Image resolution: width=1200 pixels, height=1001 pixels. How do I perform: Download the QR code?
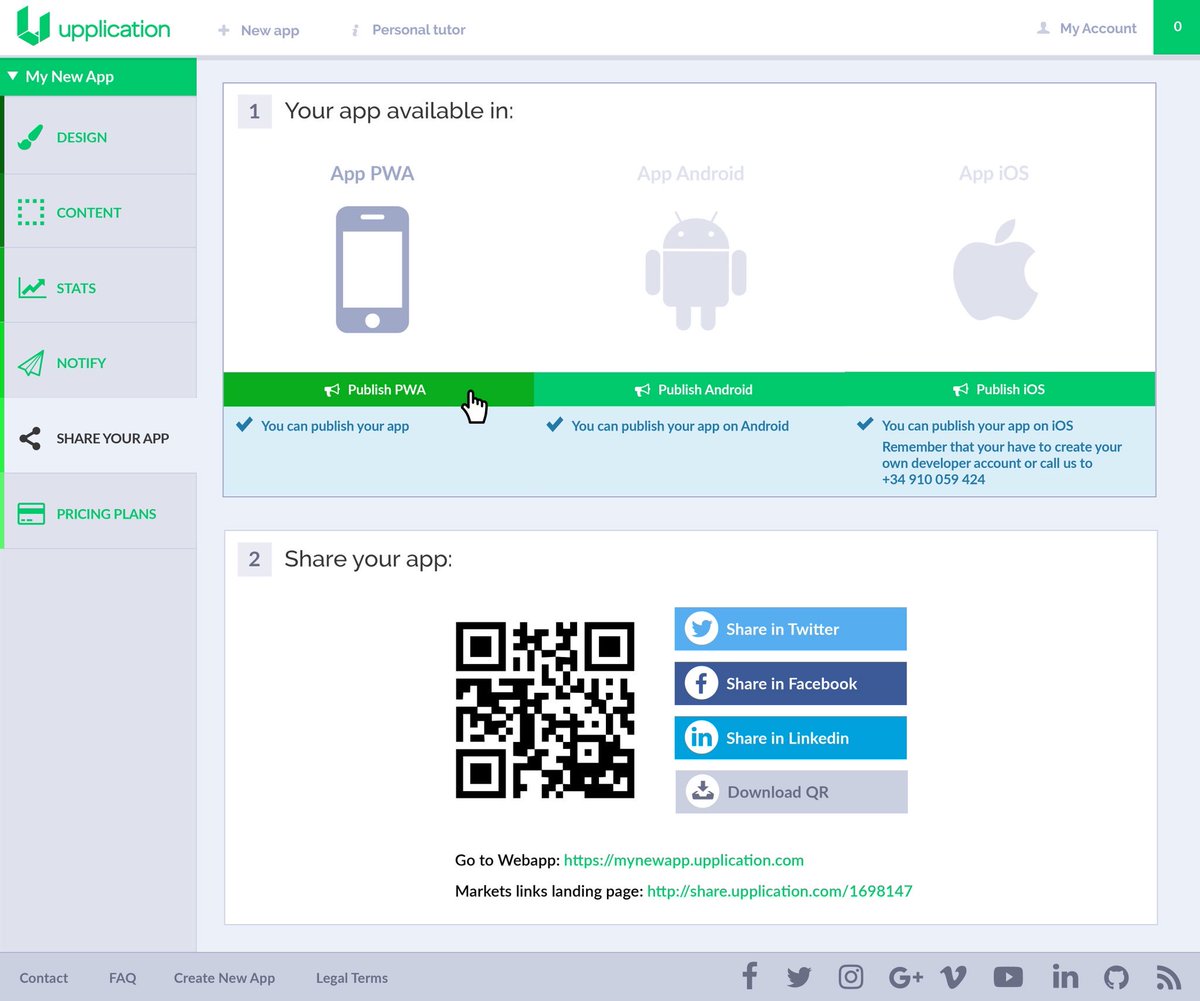point(791,792)
